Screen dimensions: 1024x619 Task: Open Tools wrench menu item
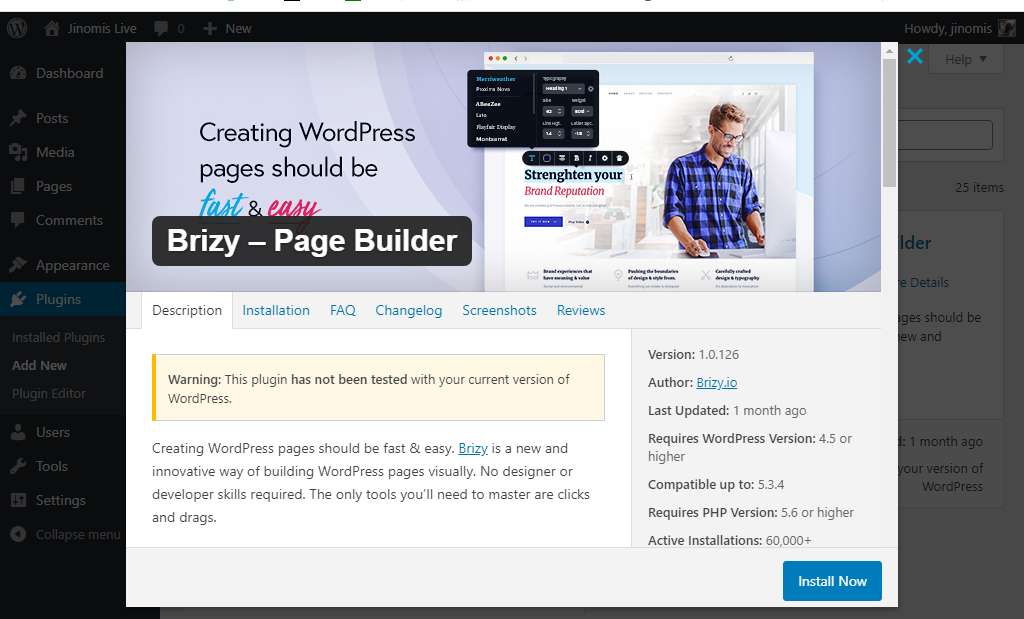click(x=51, y=466)
